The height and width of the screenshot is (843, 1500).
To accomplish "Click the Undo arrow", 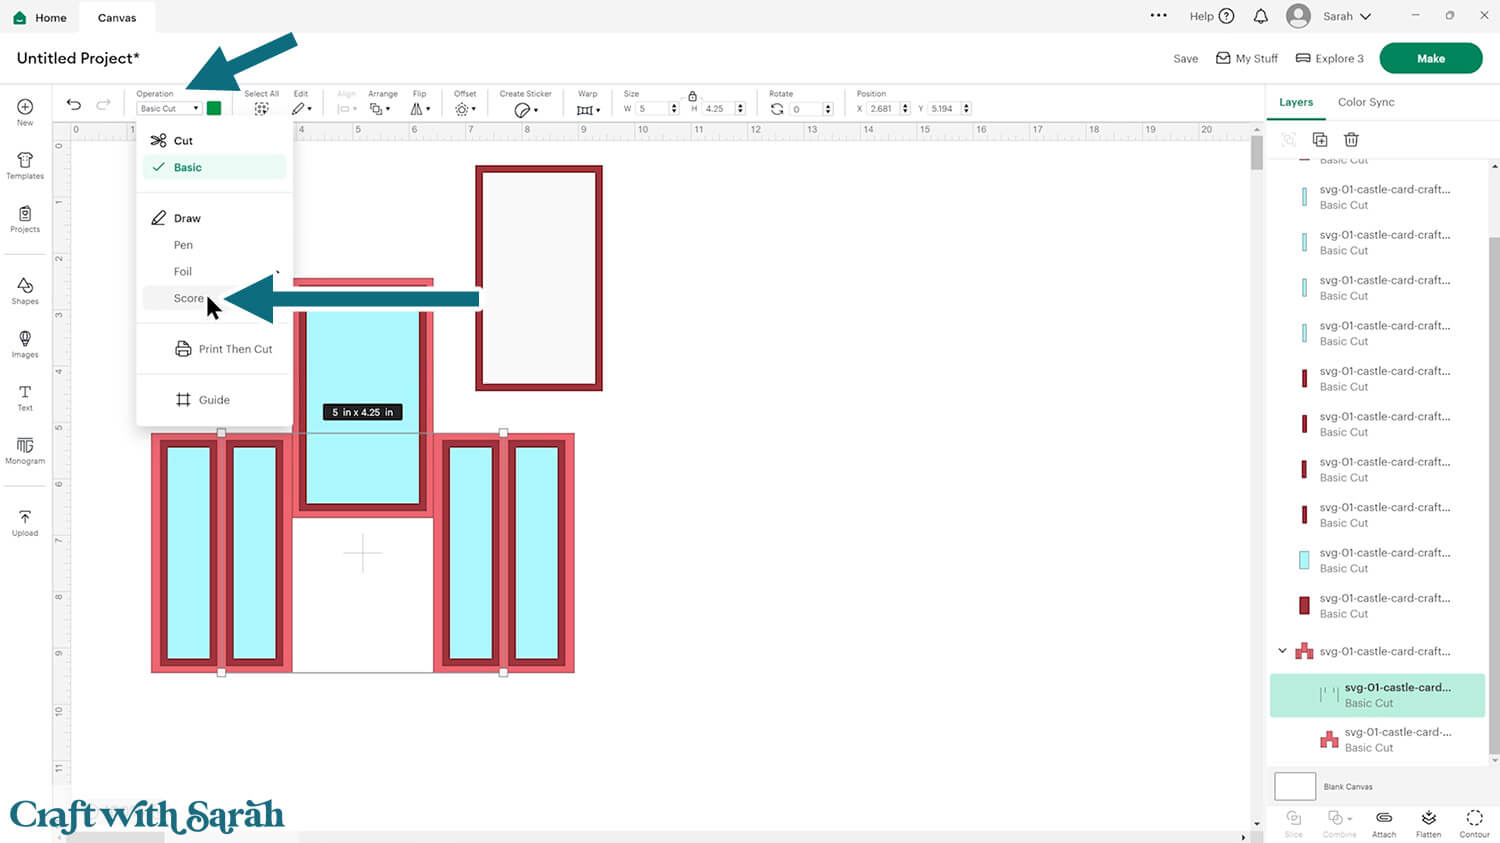I will pyautogui.click(x=74, y=105).
